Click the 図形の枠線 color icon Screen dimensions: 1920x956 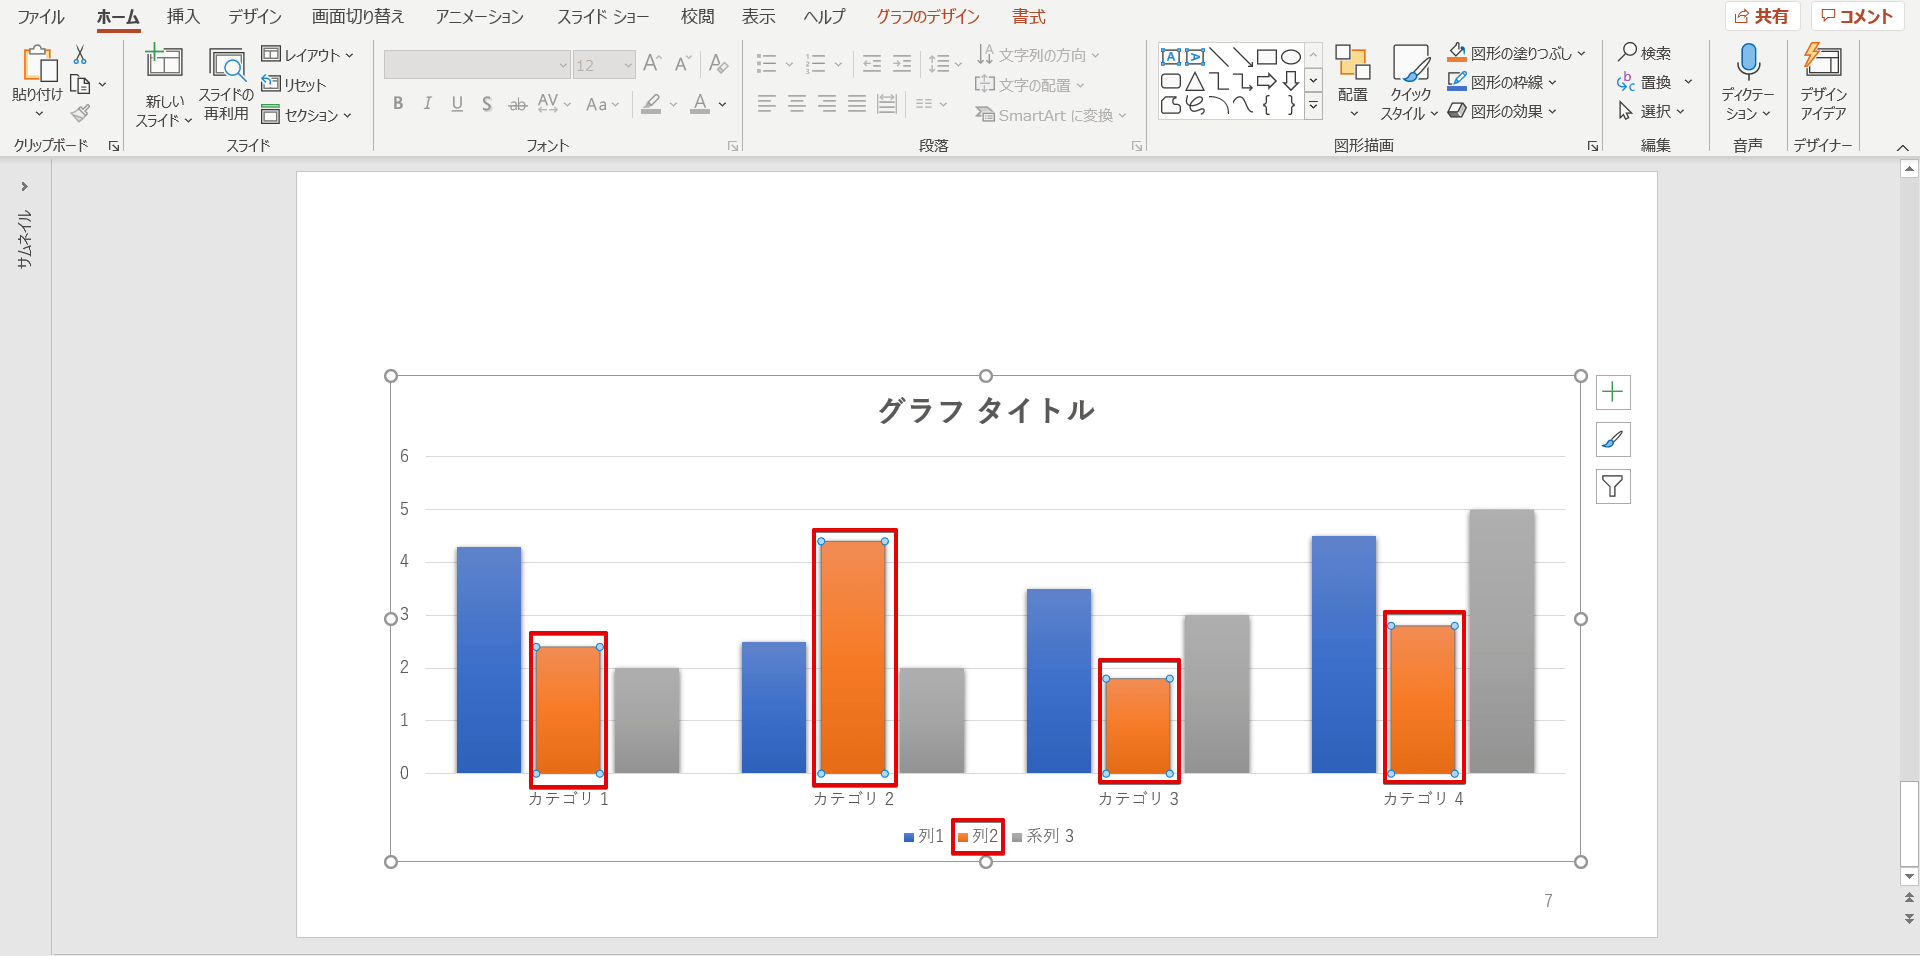click(1457, 82)
